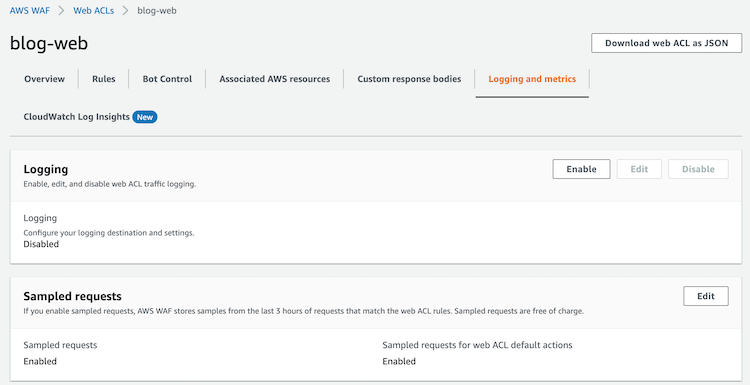Go to Web ACLs breadcrumb
The height and width of the screenshot is (385, 750).
[x=94, y=11]
